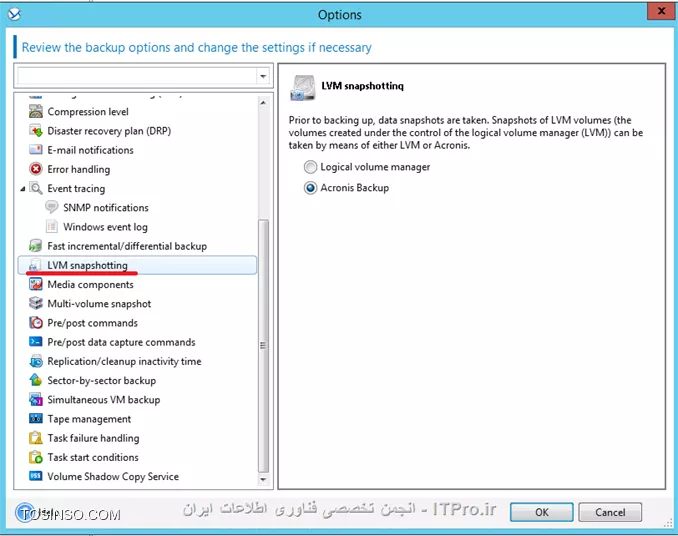
Task: Click the LVM snapshotting list icon
Action: click(x=35, y=265)
